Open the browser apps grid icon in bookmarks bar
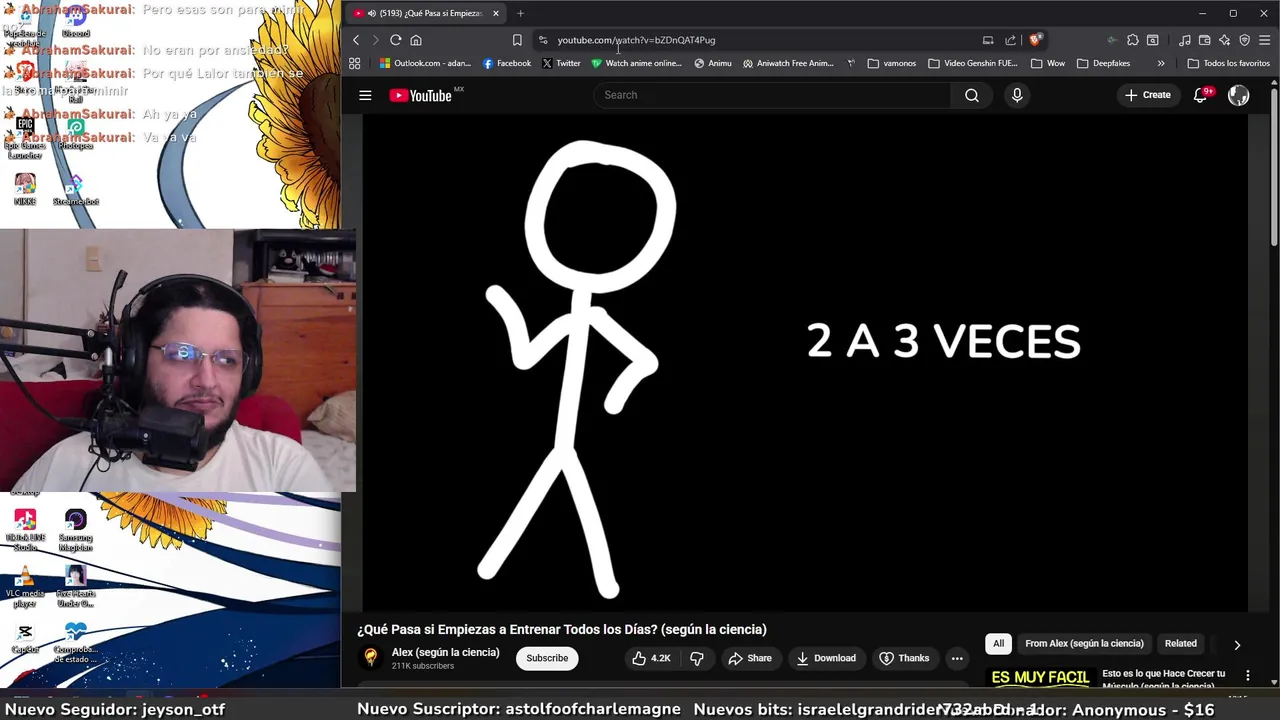The height and width of the screenshot is (720, 1280). pyautogui.click(x=354, y=63)
